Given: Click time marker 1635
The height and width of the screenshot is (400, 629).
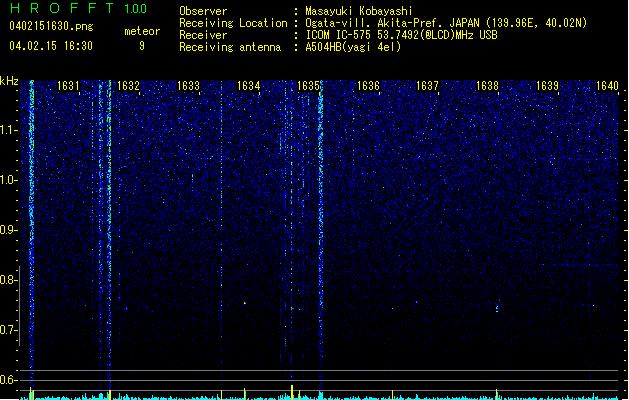Looking at the screenshot, I should [x=308, y=86].
